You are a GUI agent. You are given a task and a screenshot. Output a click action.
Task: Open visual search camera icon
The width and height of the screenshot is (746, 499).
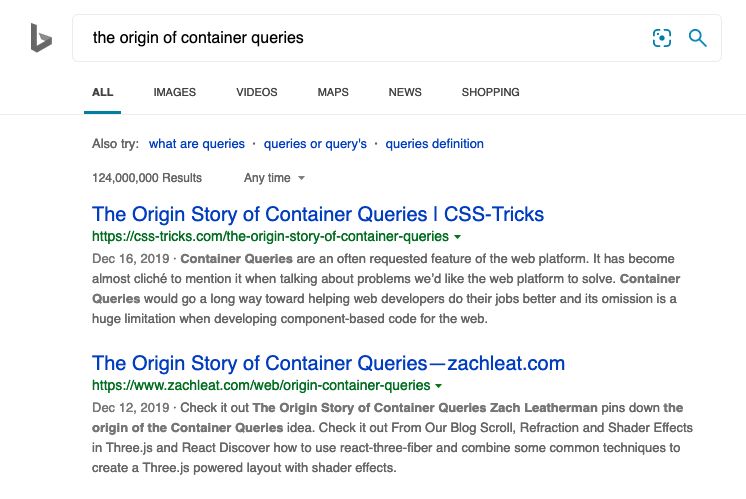[662, 38]
